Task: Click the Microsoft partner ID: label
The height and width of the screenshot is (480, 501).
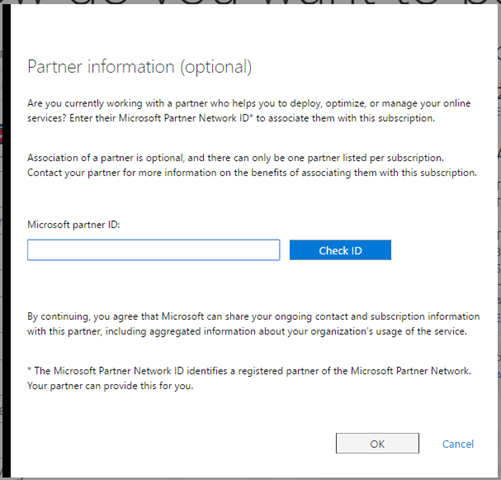Action: (x=74, y=225)
